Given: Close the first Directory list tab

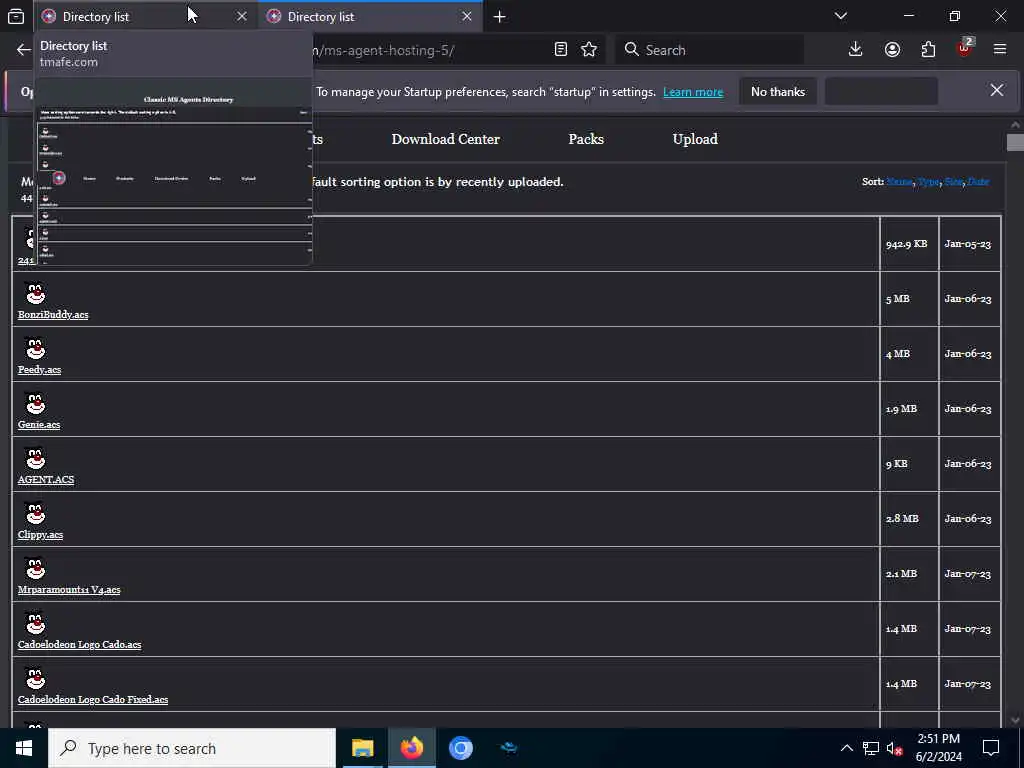Looking at the screenshot, I should click(x=242, y=16).
